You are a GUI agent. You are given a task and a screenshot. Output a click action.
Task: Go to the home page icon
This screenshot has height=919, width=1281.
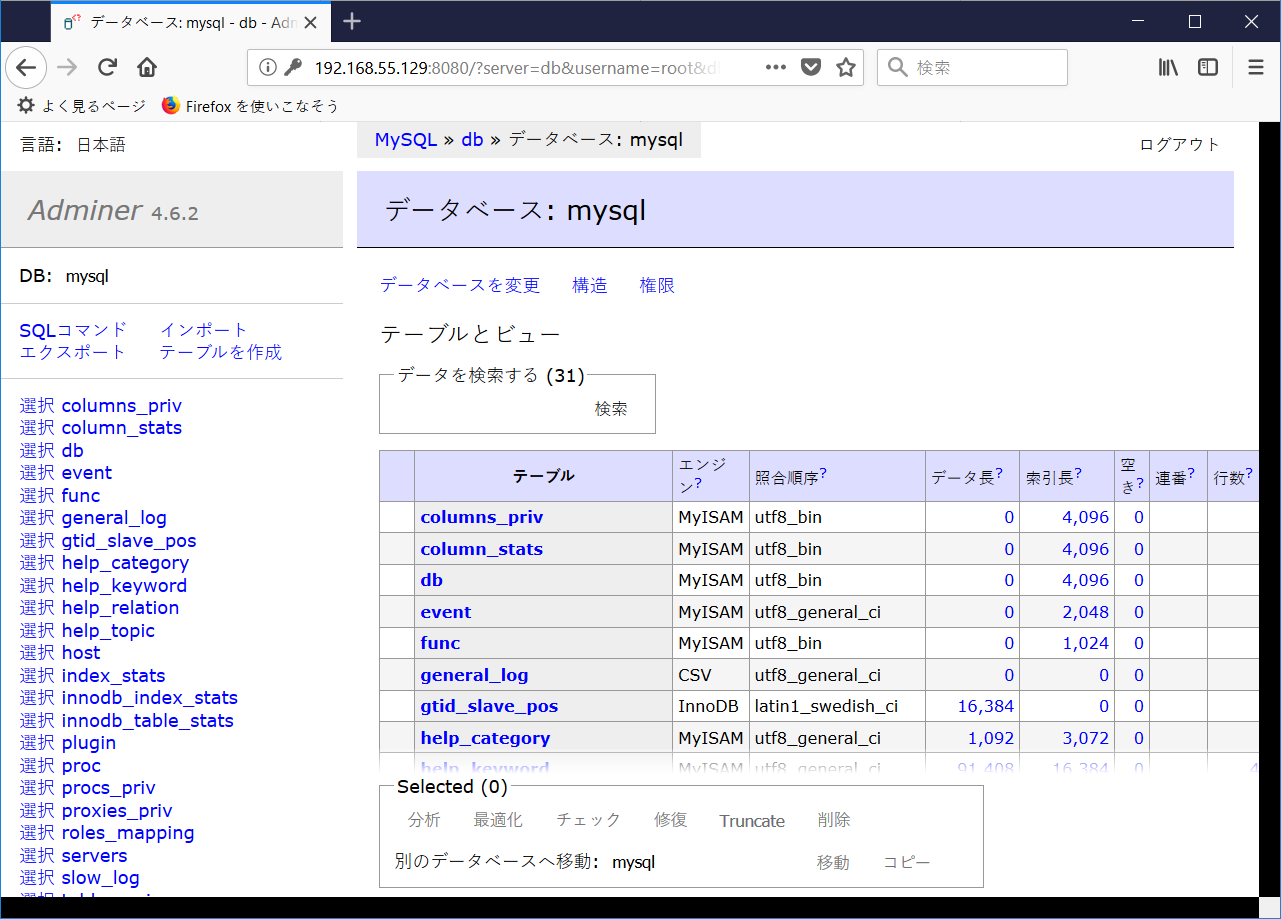146,67
